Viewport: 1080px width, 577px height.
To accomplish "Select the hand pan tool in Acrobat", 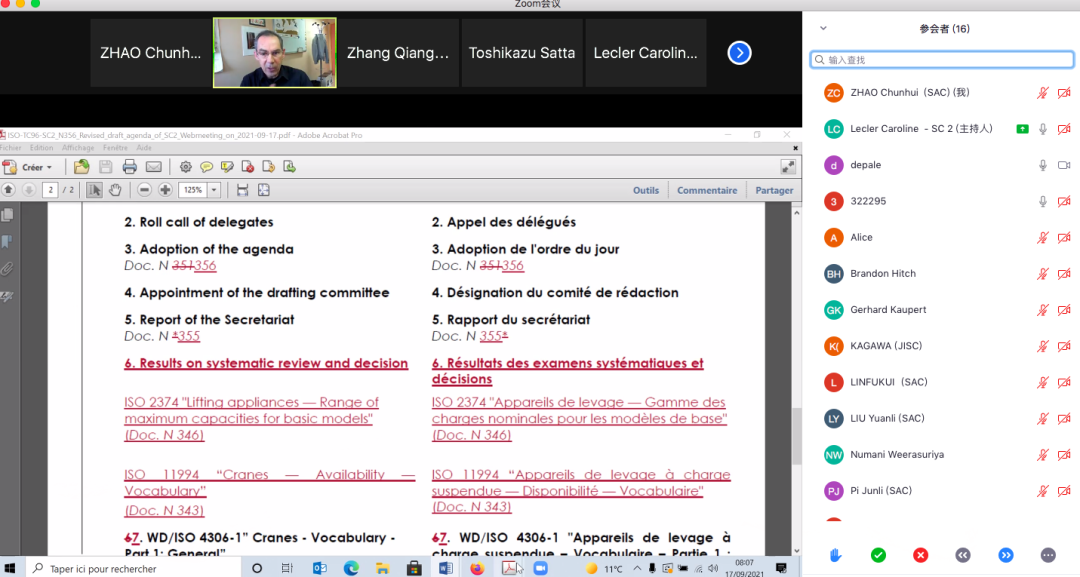I will pos(115,190).
